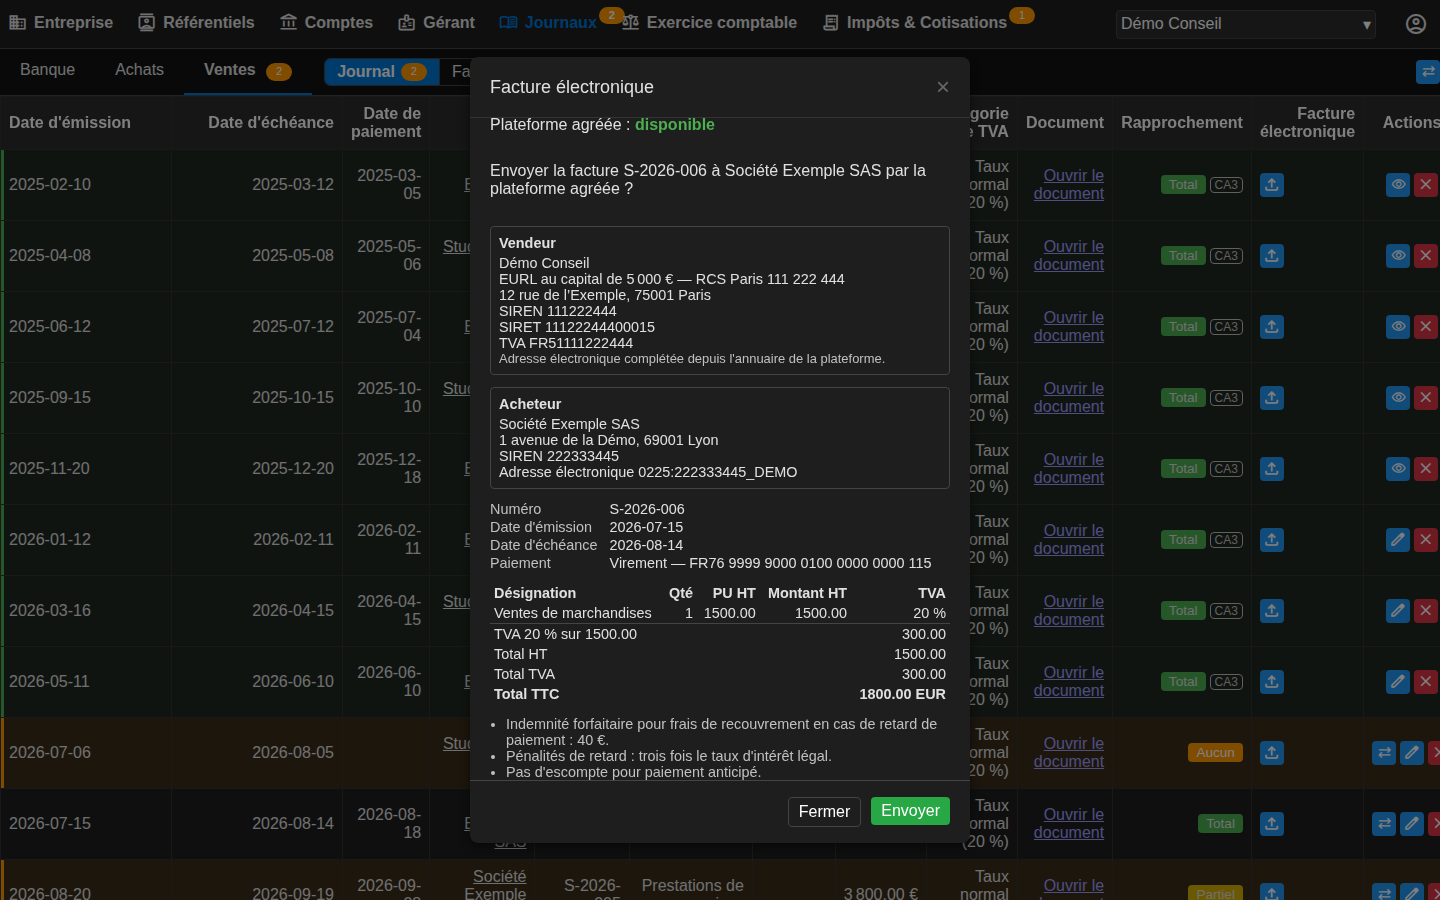Switch to the Achats tab
The width and height of the screenshot is (1440, 900).
point(139,70)
